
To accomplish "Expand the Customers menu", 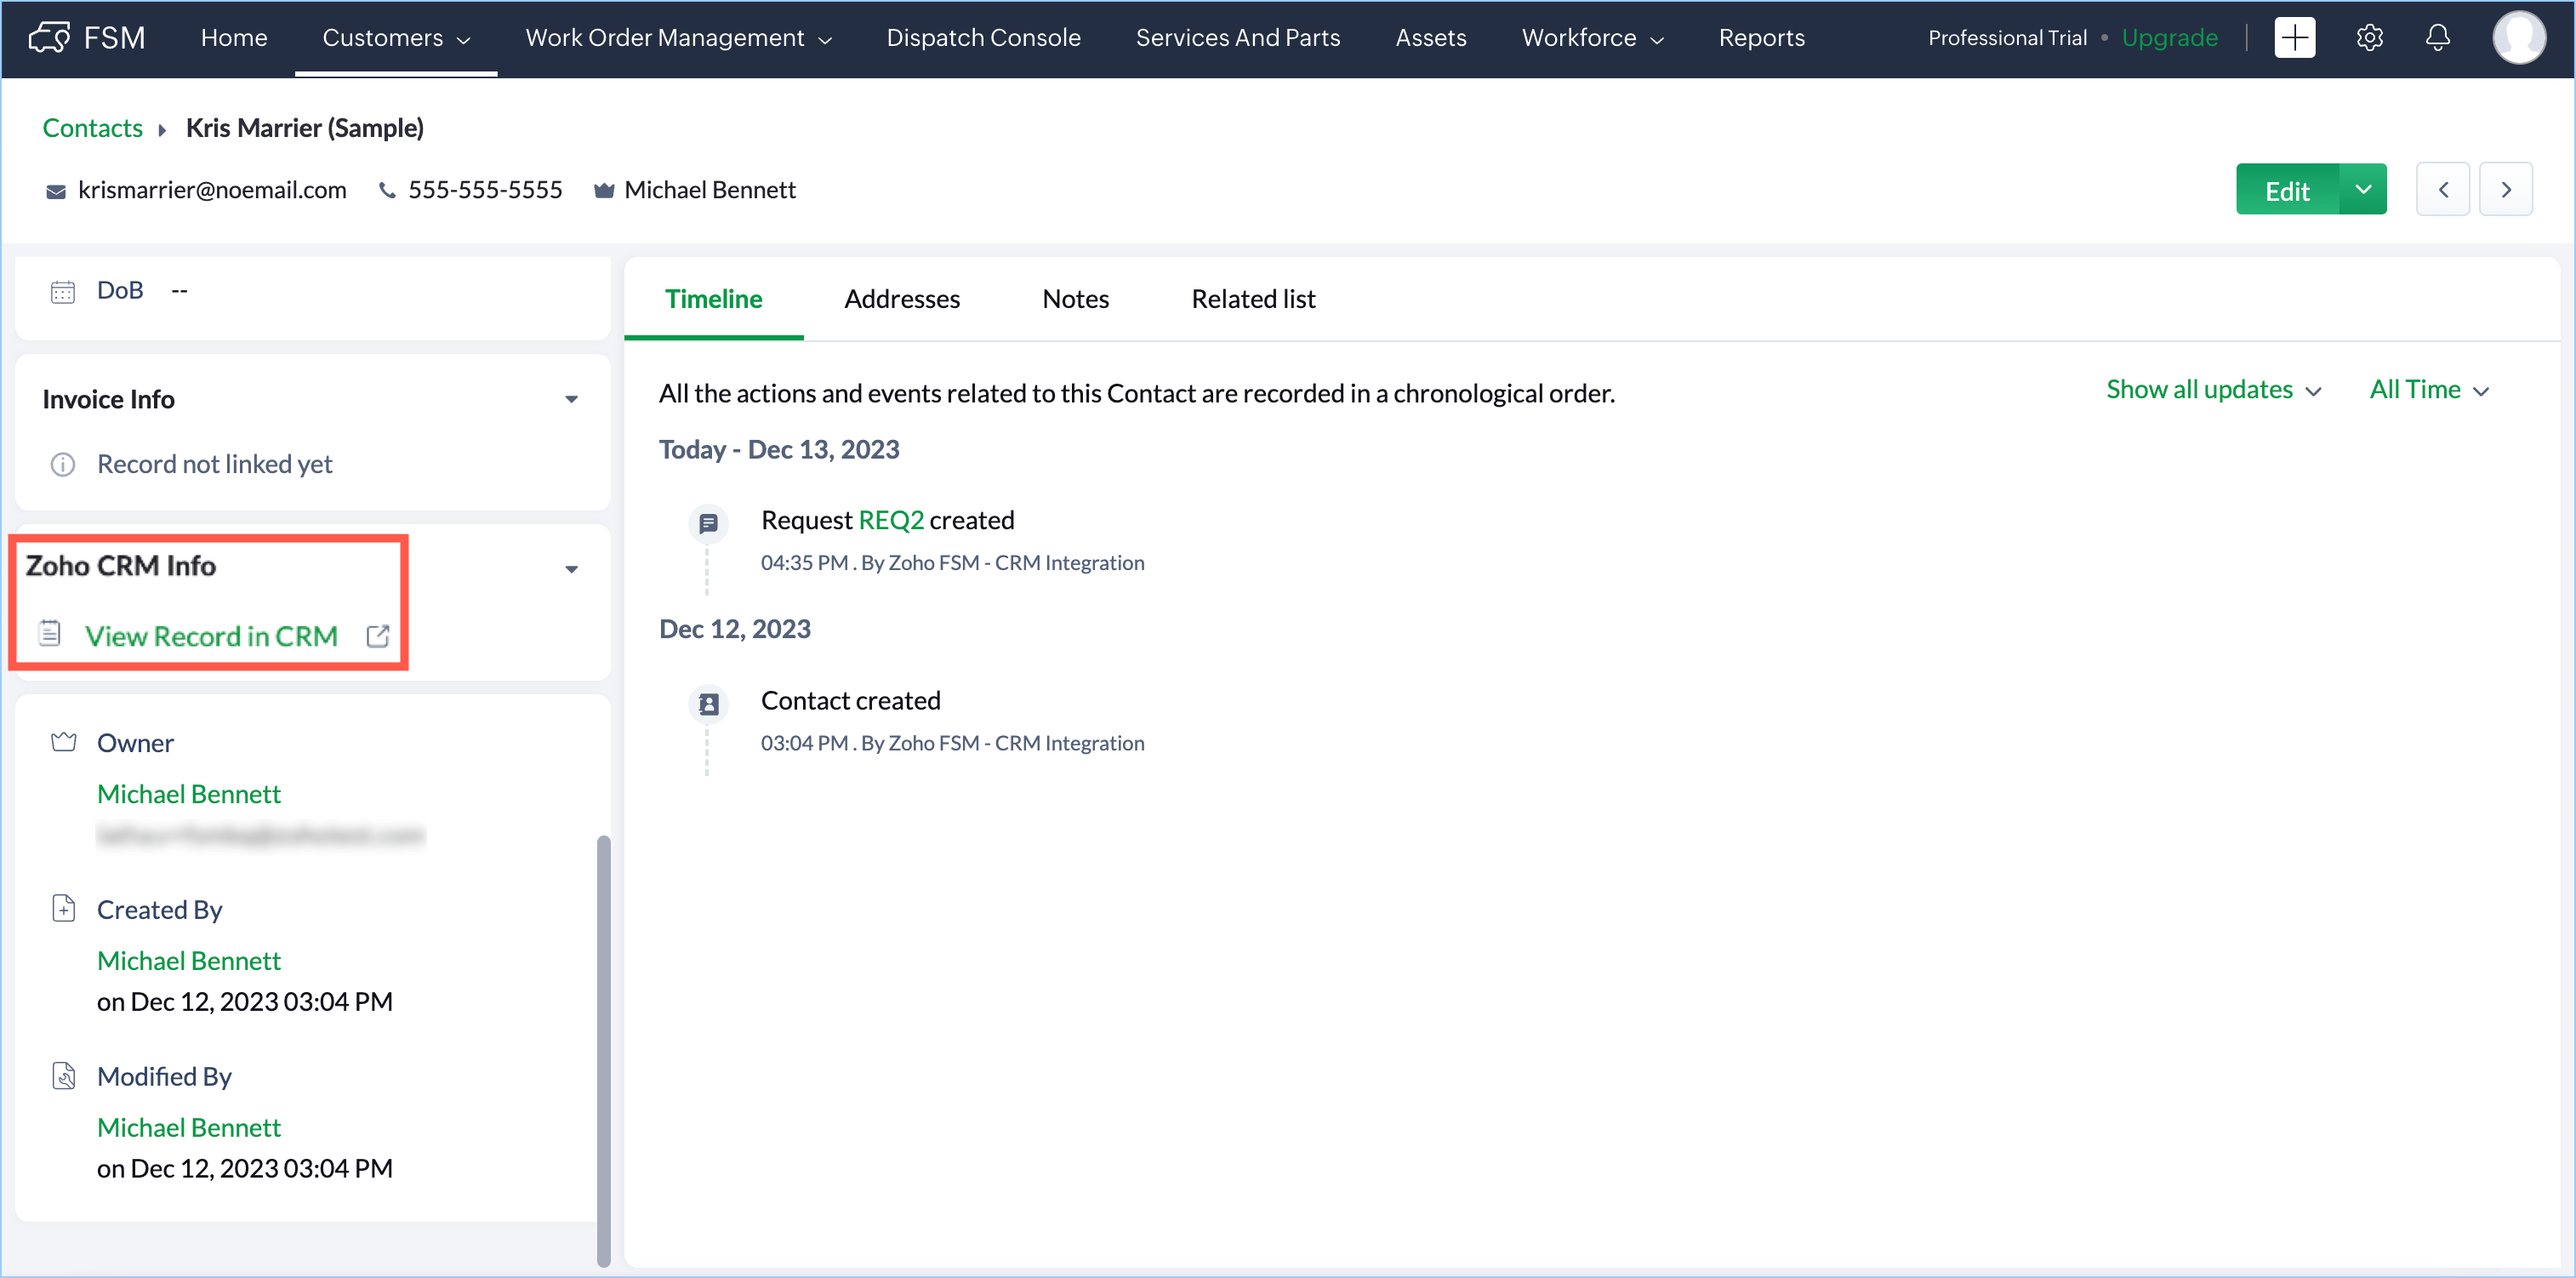I will coord(396,38).
